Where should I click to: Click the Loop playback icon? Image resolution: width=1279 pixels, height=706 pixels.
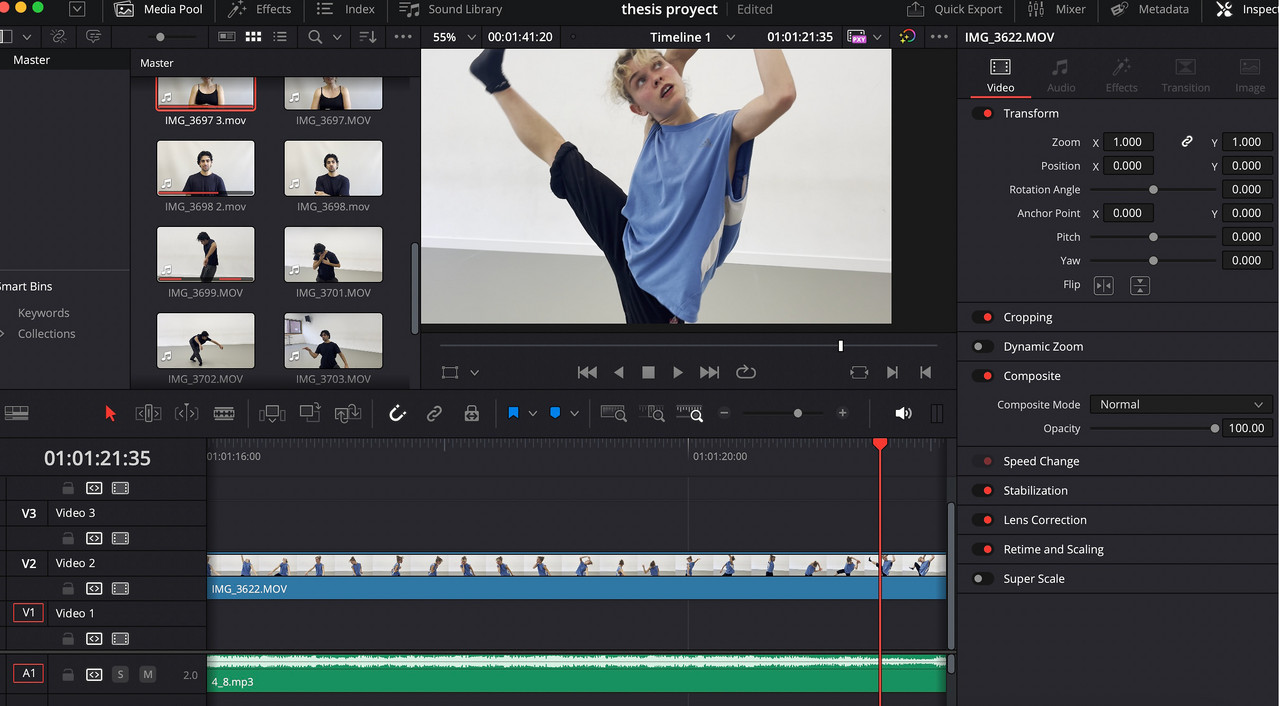745,372
